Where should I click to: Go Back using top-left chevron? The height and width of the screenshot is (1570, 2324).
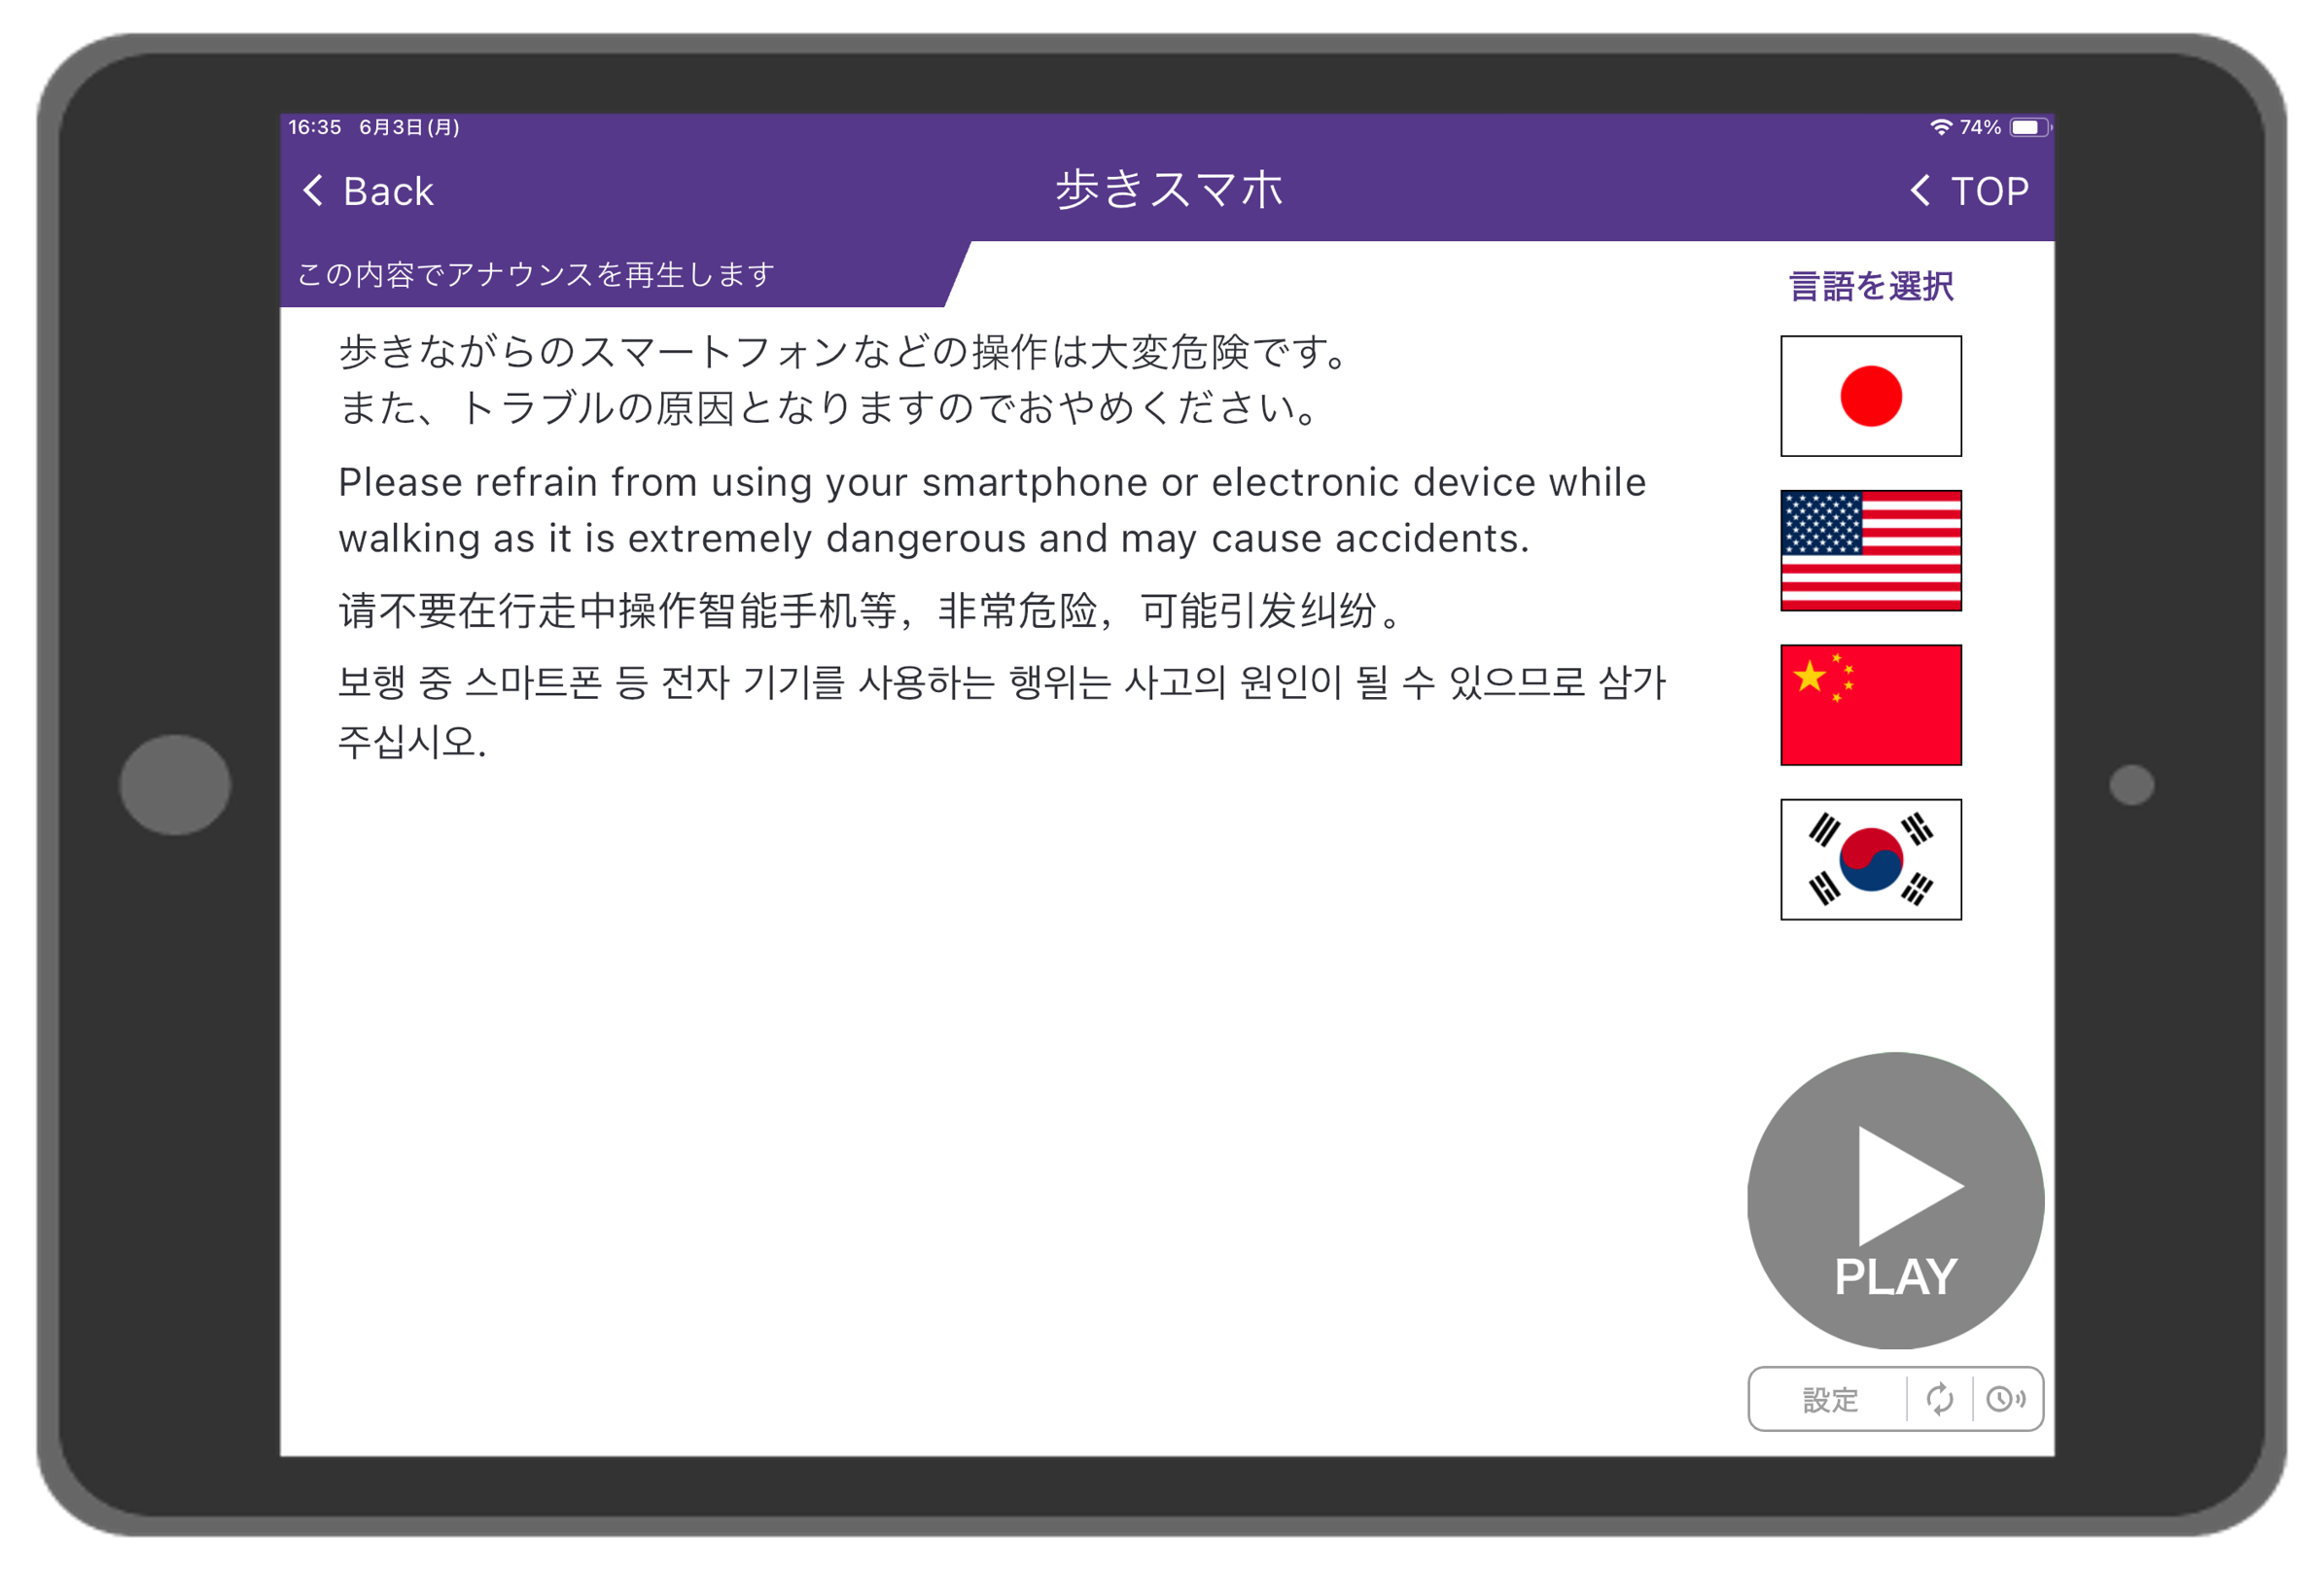click(368, 191)
